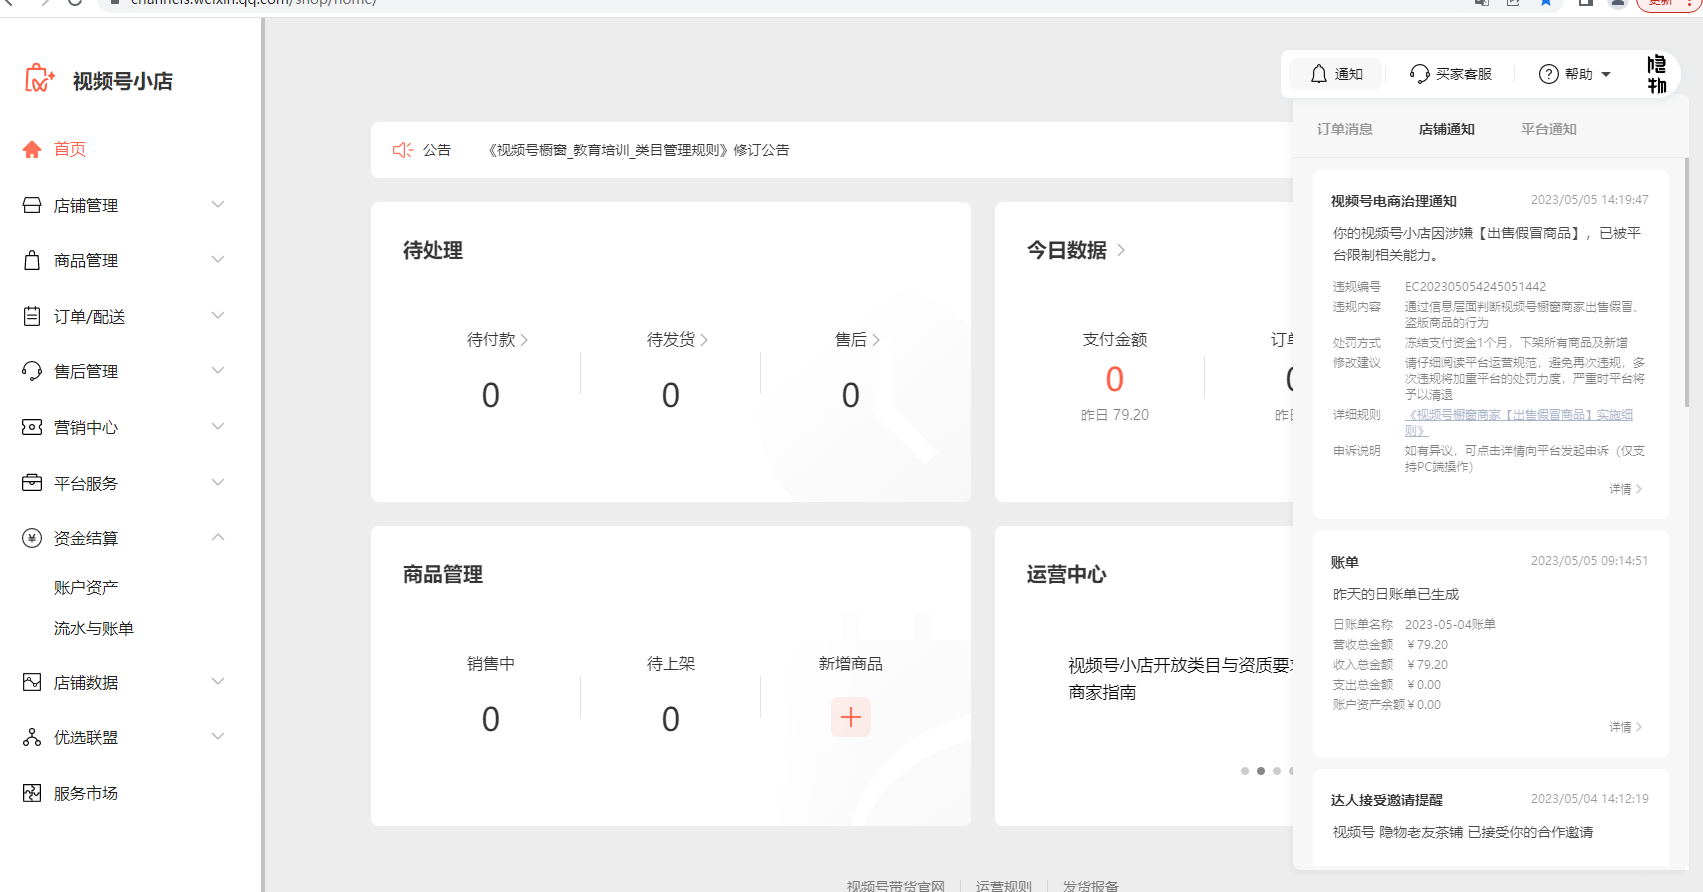This screenshot has width=1703, height=892.
Task: Click the 支付金额 value
Action: coord(1115,379)
